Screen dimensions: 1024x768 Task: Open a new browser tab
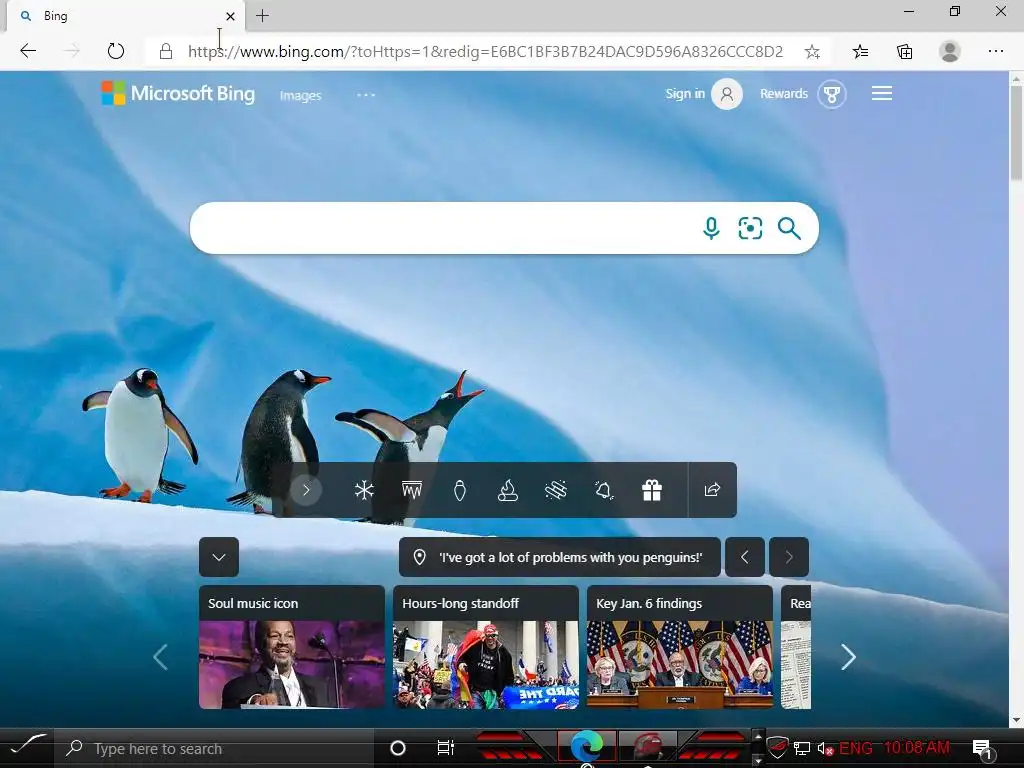tap(263, 16)
